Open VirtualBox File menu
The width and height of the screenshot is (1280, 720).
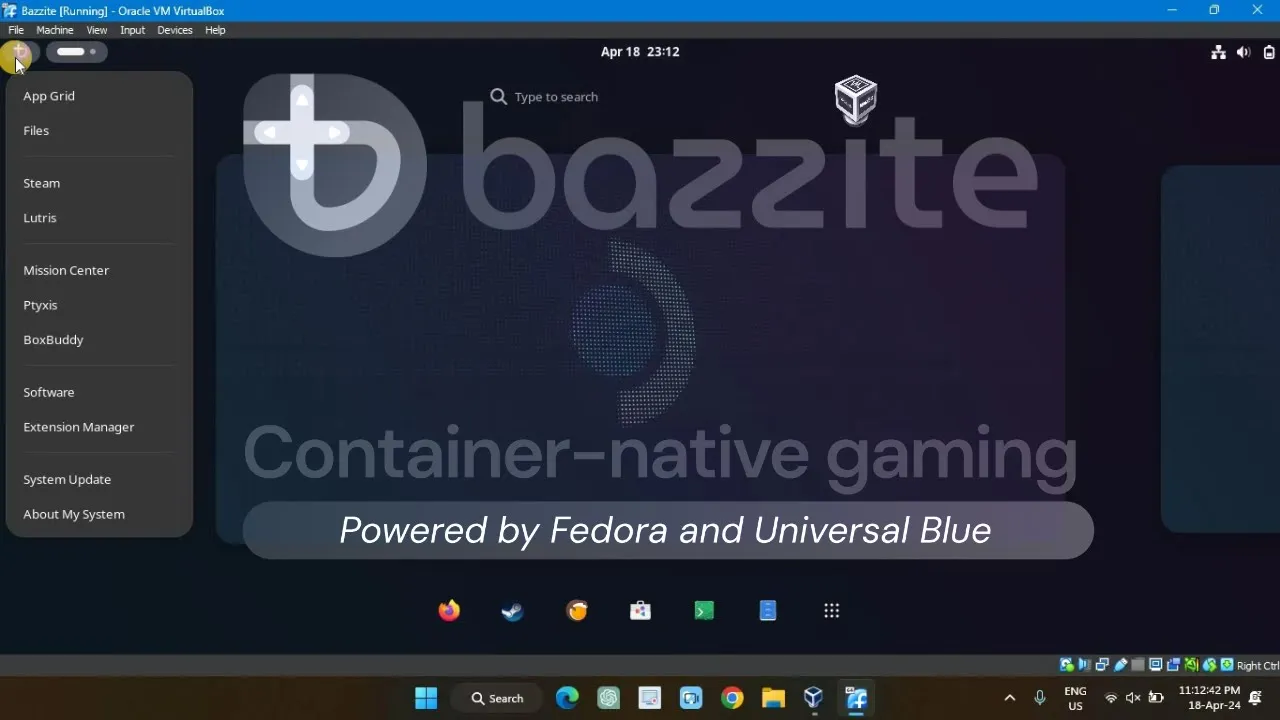click(x=16, y=30)
